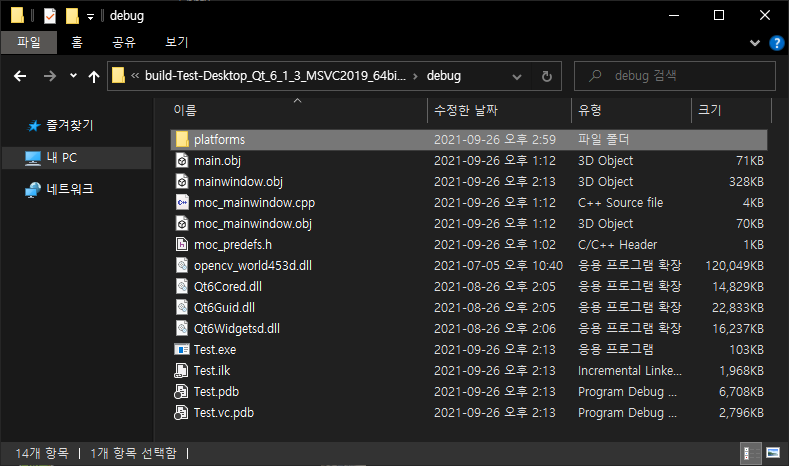Select 즐겨찾기 in the navigation pane
The image size is (789, 466).
[x=70, y=125]
